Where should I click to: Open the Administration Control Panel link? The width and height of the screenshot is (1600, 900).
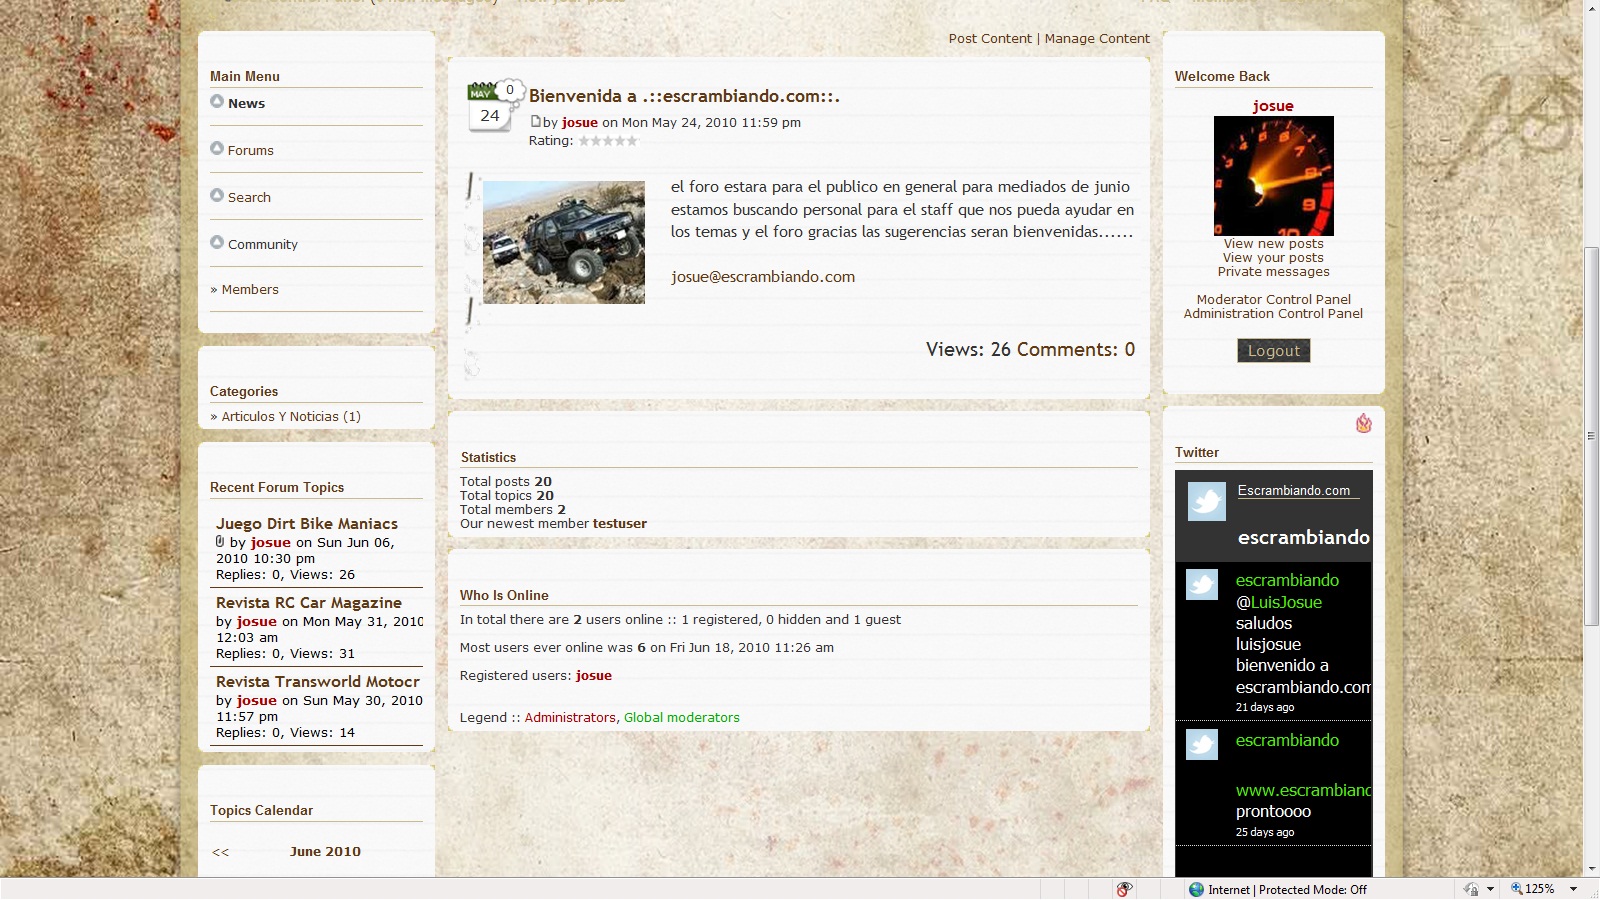(1273, 314)
